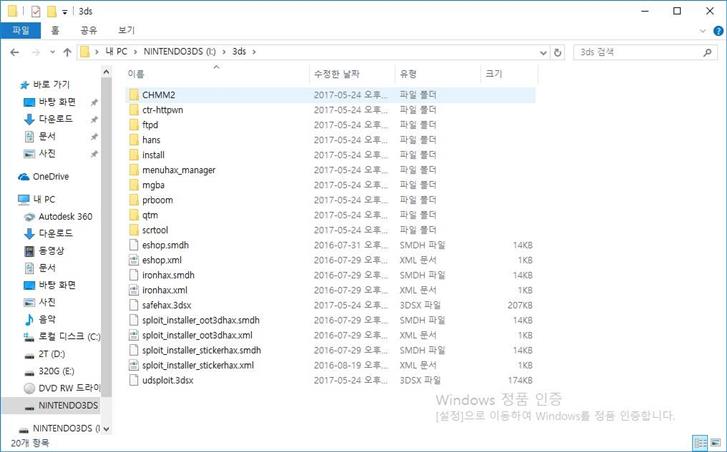Click the ironhax.xml file icon
Image resolution: width=727 pixels, height=452 pixels.
[x=134, y=290]
